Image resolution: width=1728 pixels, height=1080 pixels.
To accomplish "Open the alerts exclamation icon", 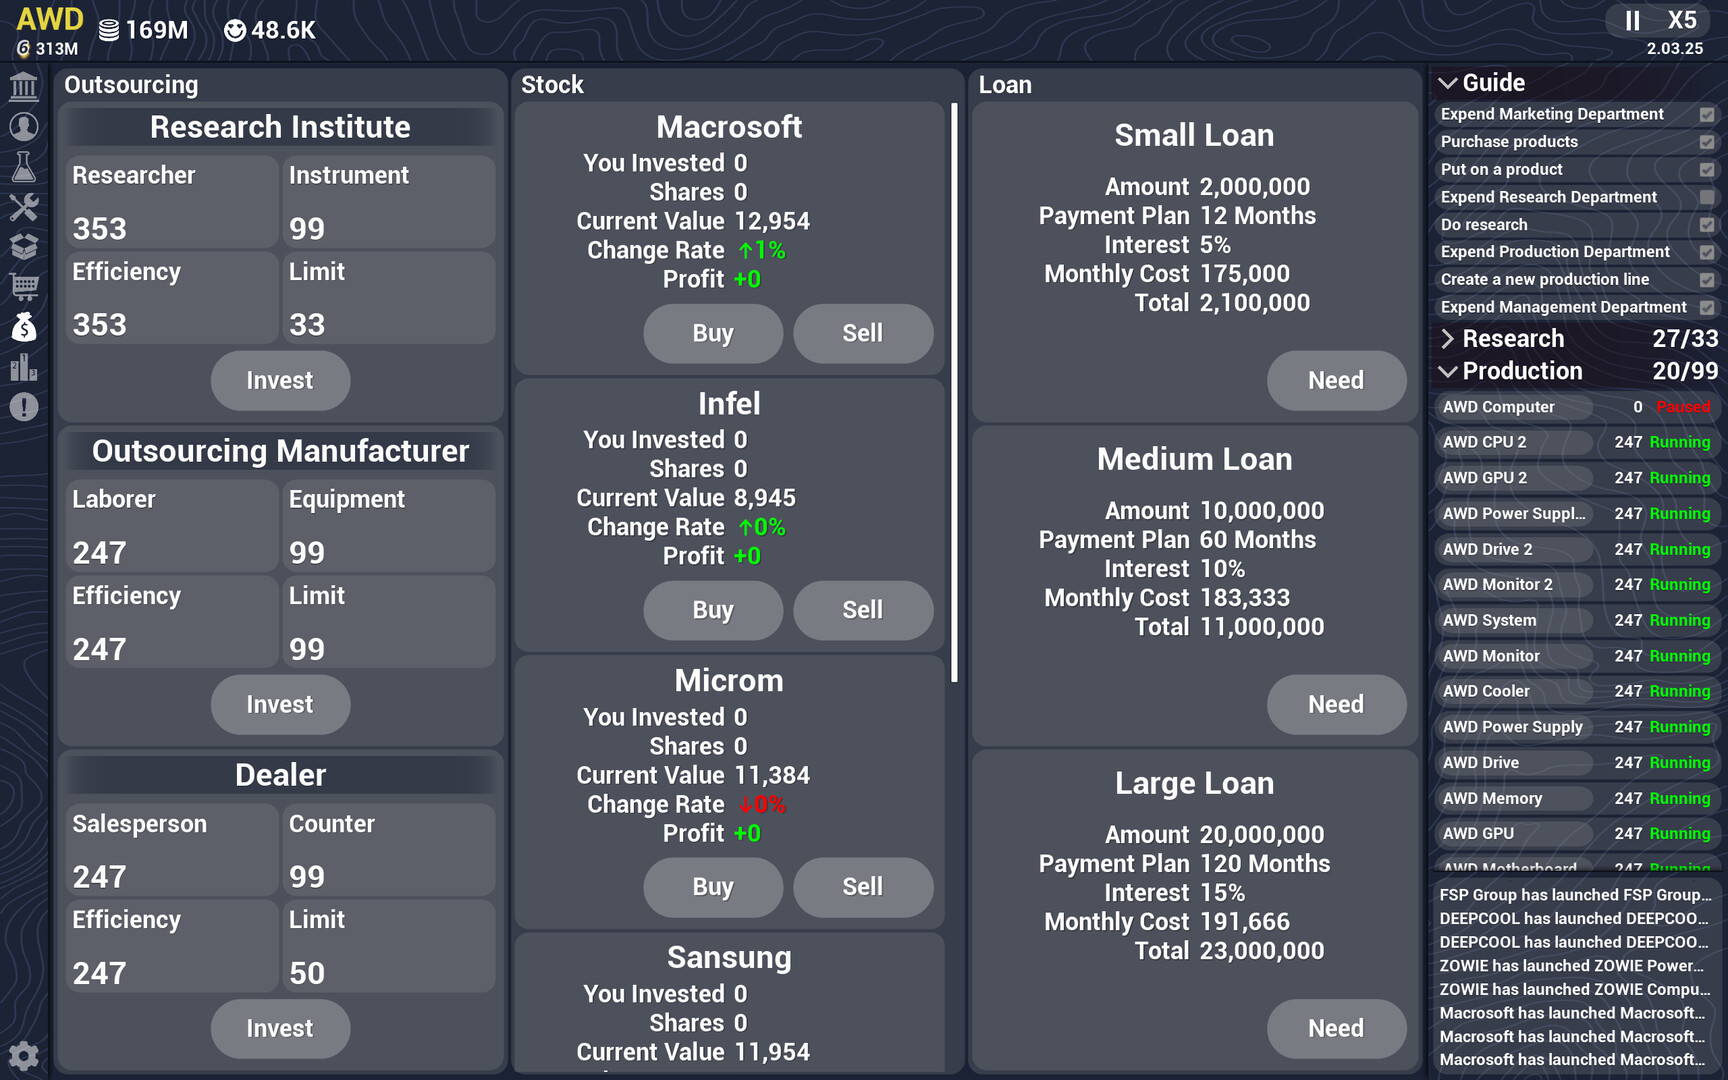I will click(23, 407).
